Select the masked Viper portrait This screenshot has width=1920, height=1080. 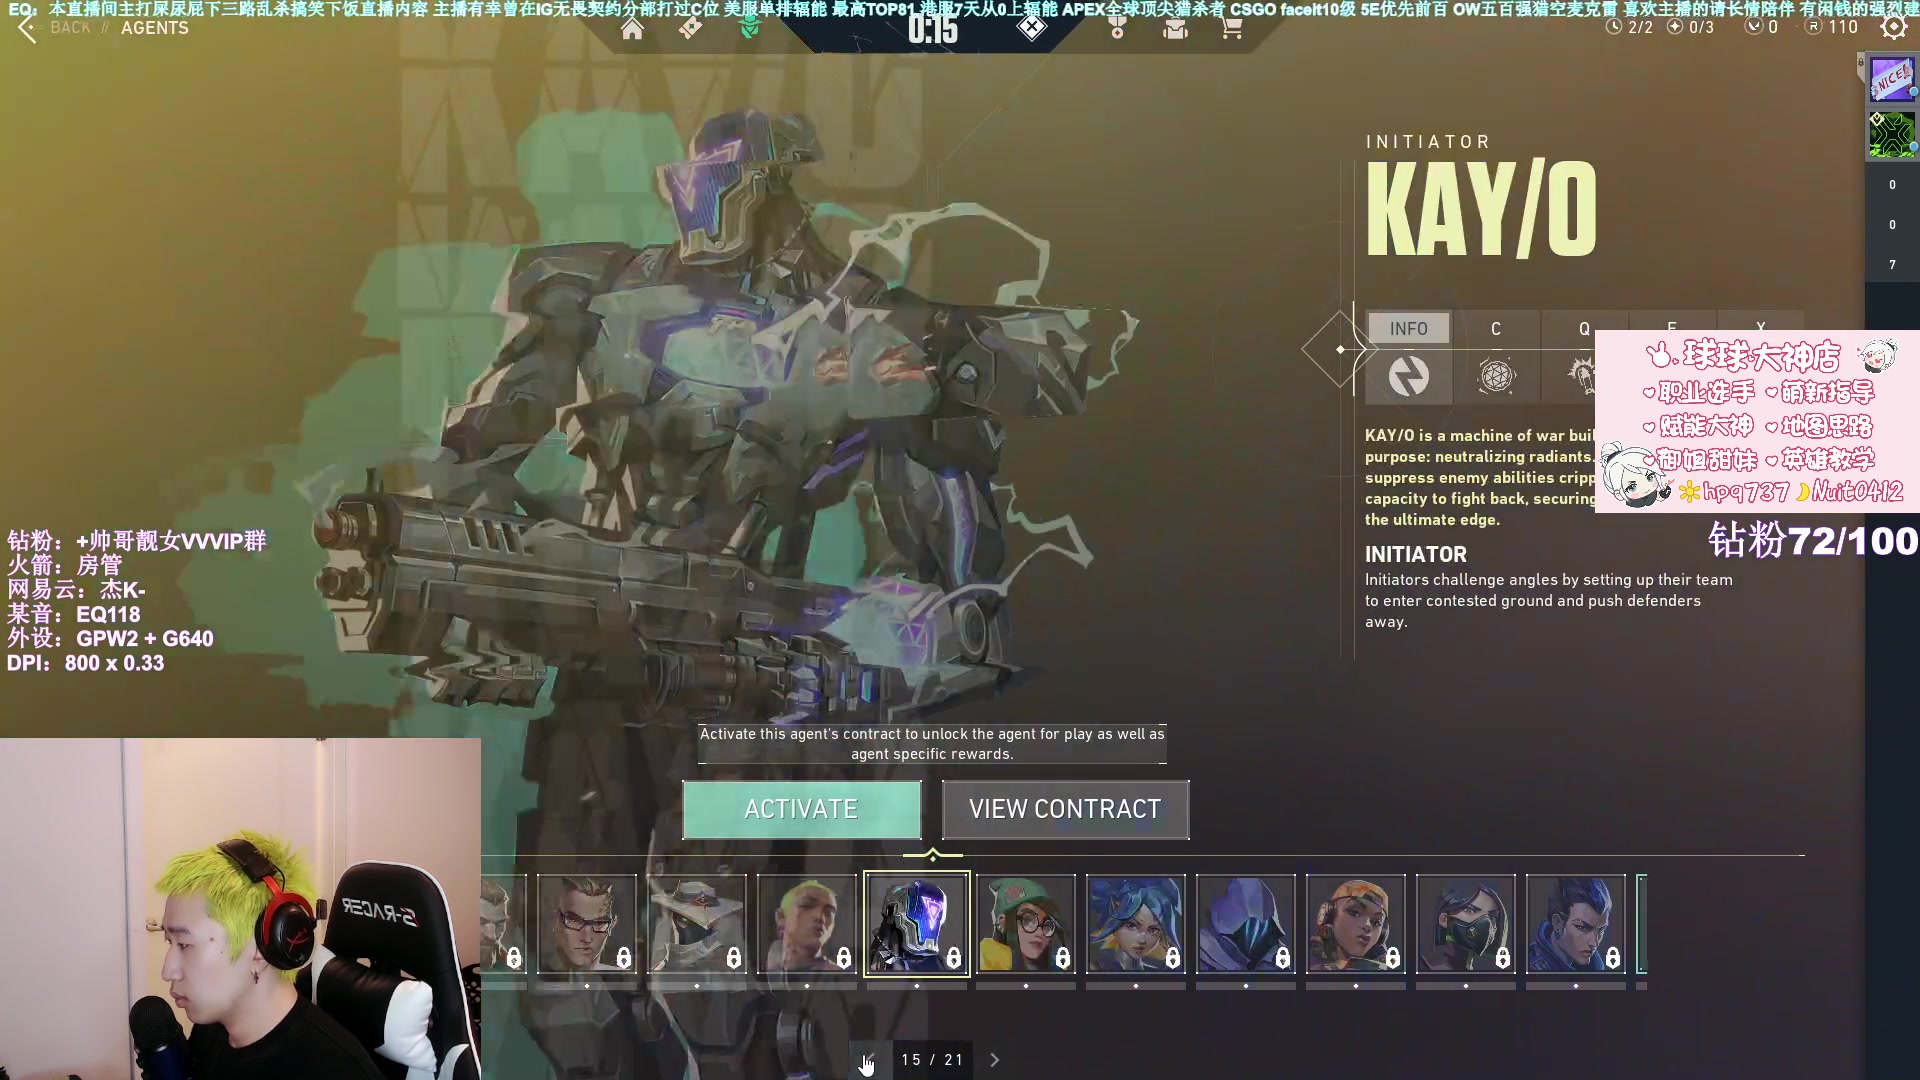(1466, 924)
